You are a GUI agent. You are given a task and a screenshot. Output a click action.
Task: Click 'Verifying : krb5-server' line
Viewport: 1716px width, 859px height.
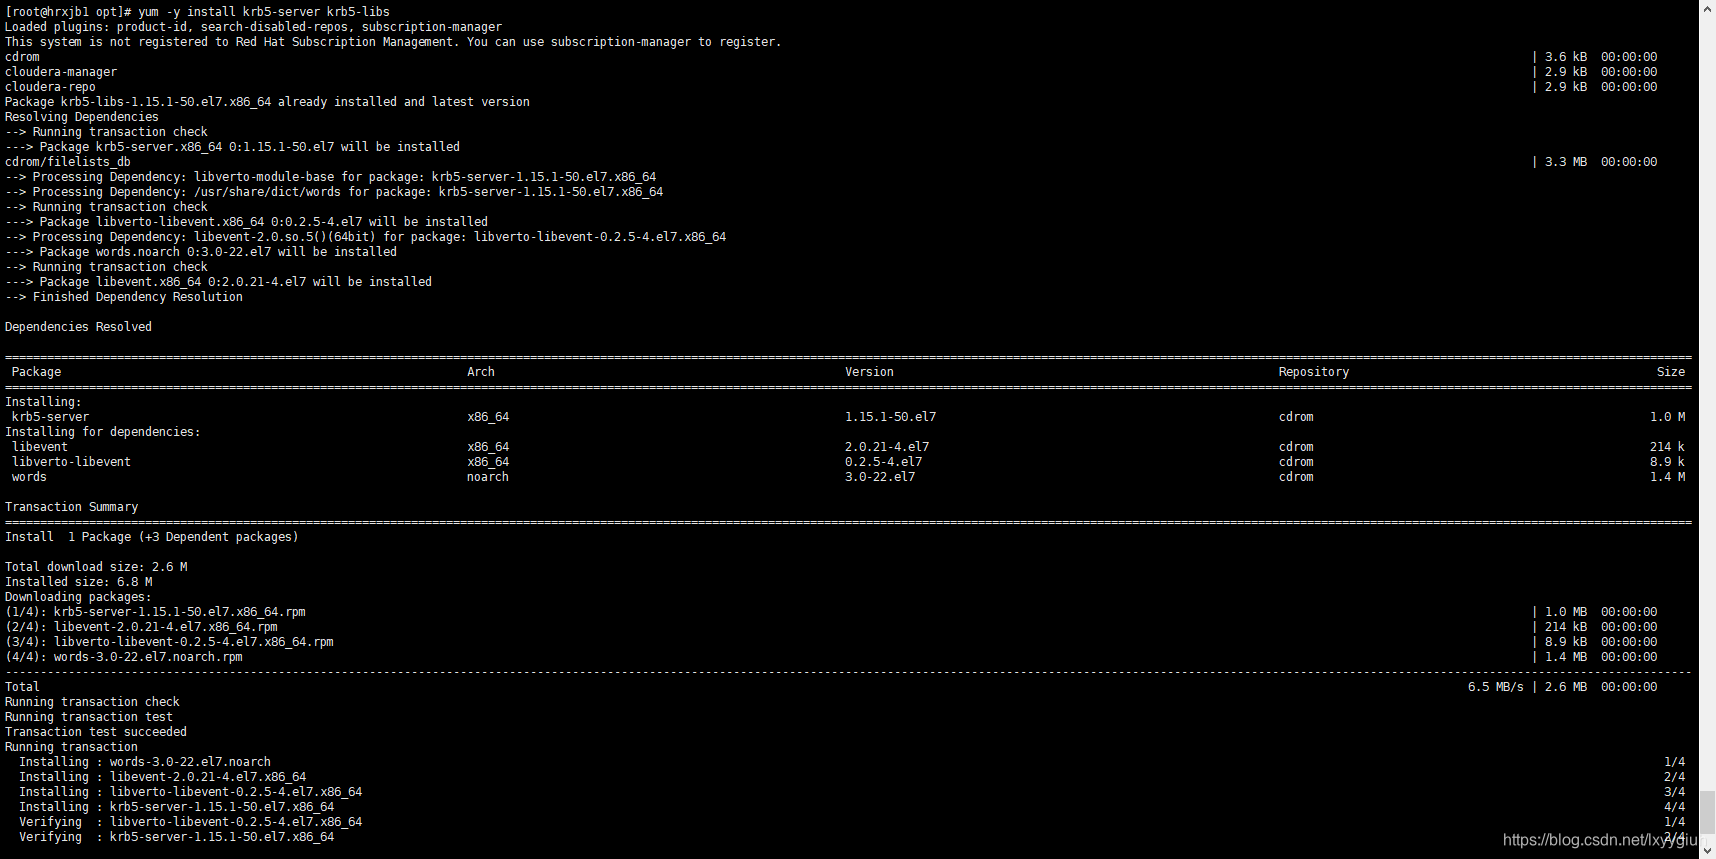click(177, 837)
